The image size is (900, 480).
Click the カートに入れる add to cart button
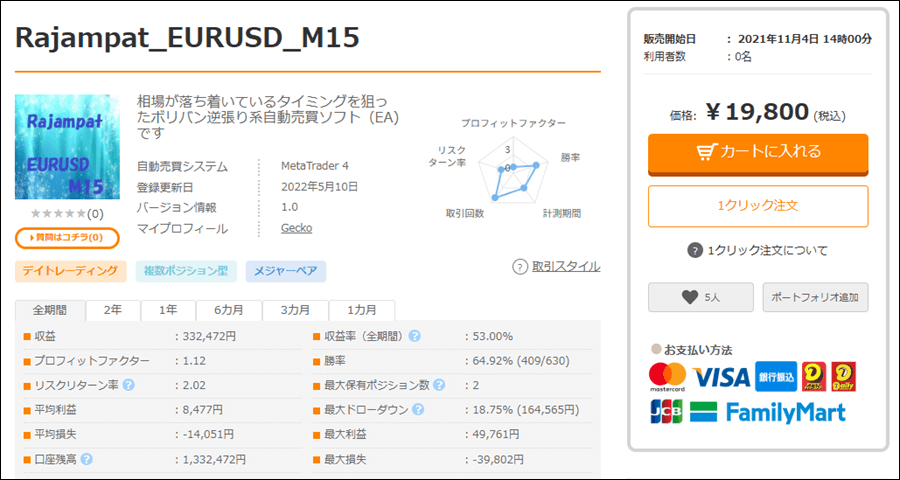pos(758,153)
